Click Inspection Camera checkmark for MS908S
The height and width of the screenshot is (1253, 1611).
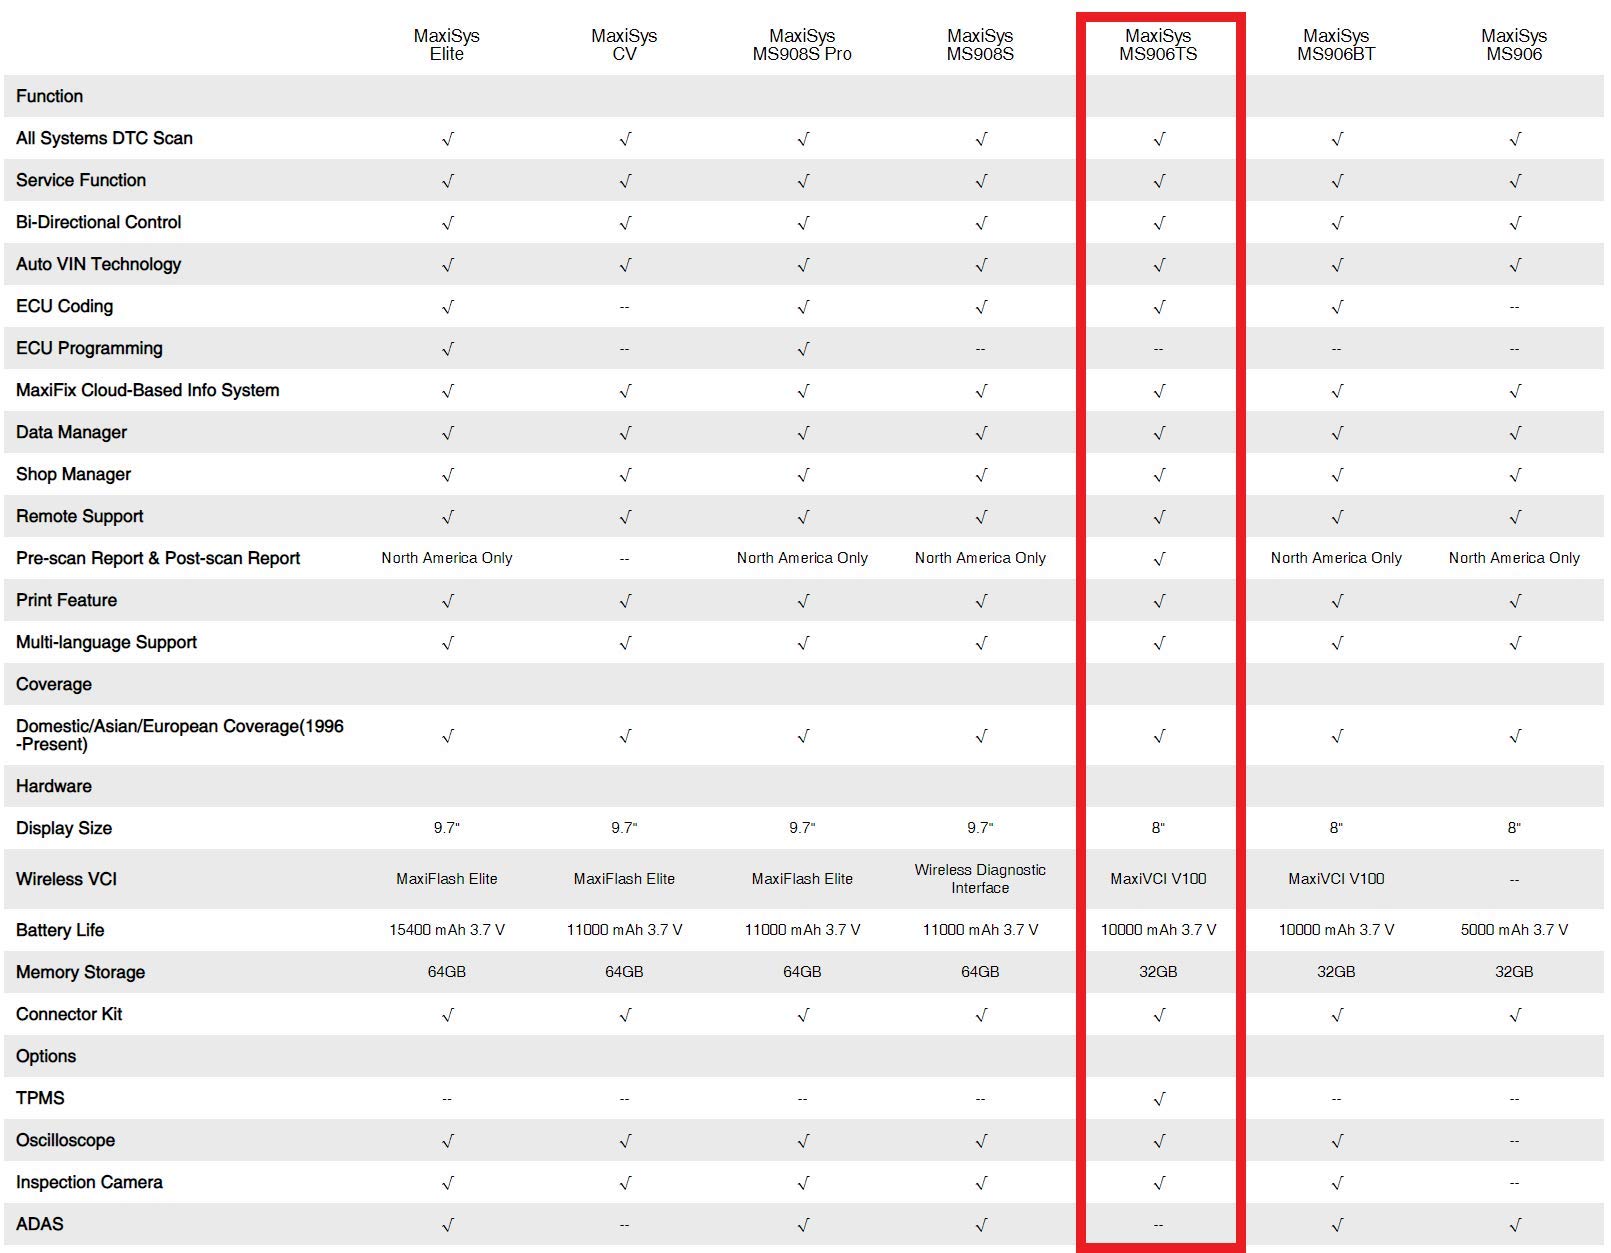pyautogui.click(x=981, y=1183)
